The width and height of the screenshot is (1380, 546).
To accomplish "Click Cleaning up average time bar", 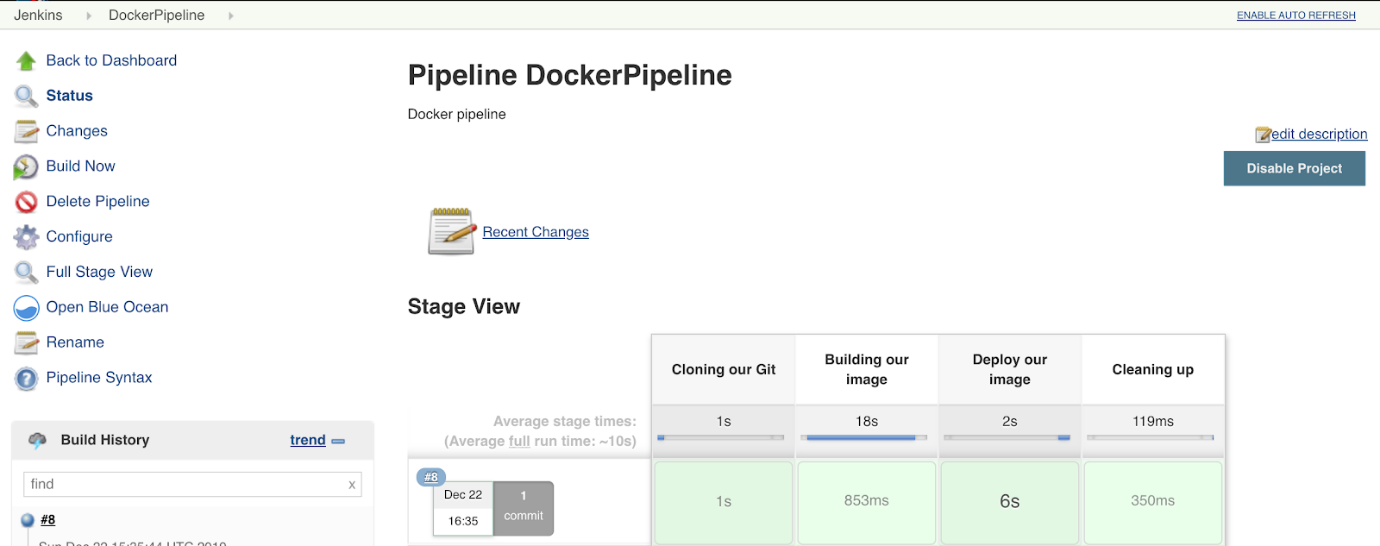I will click(x=1150, y=438).
